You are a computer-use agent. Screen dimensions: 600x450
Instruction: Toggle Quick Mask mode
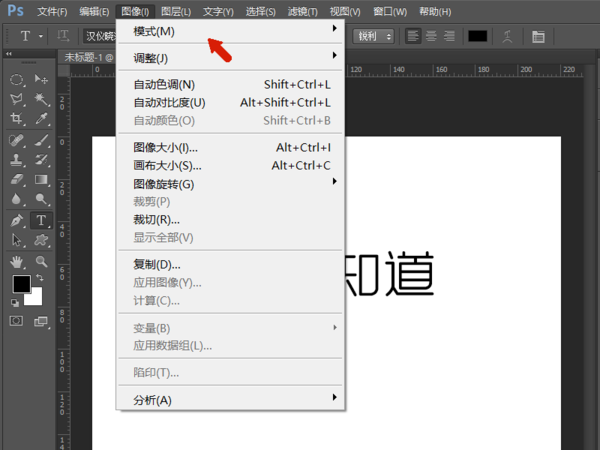click(16, 321)
